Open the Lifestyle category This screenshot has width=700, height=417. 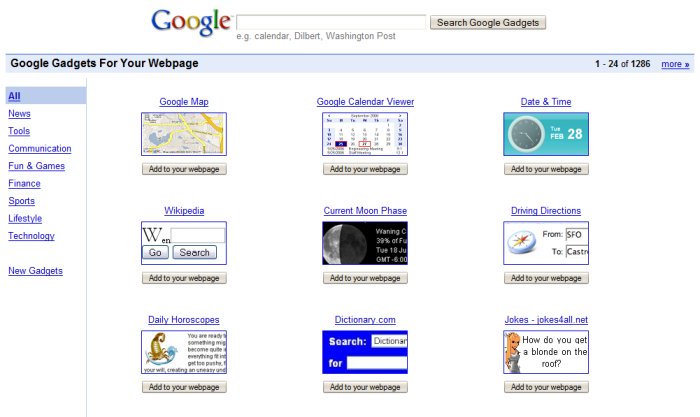click(x=25, y=218)
